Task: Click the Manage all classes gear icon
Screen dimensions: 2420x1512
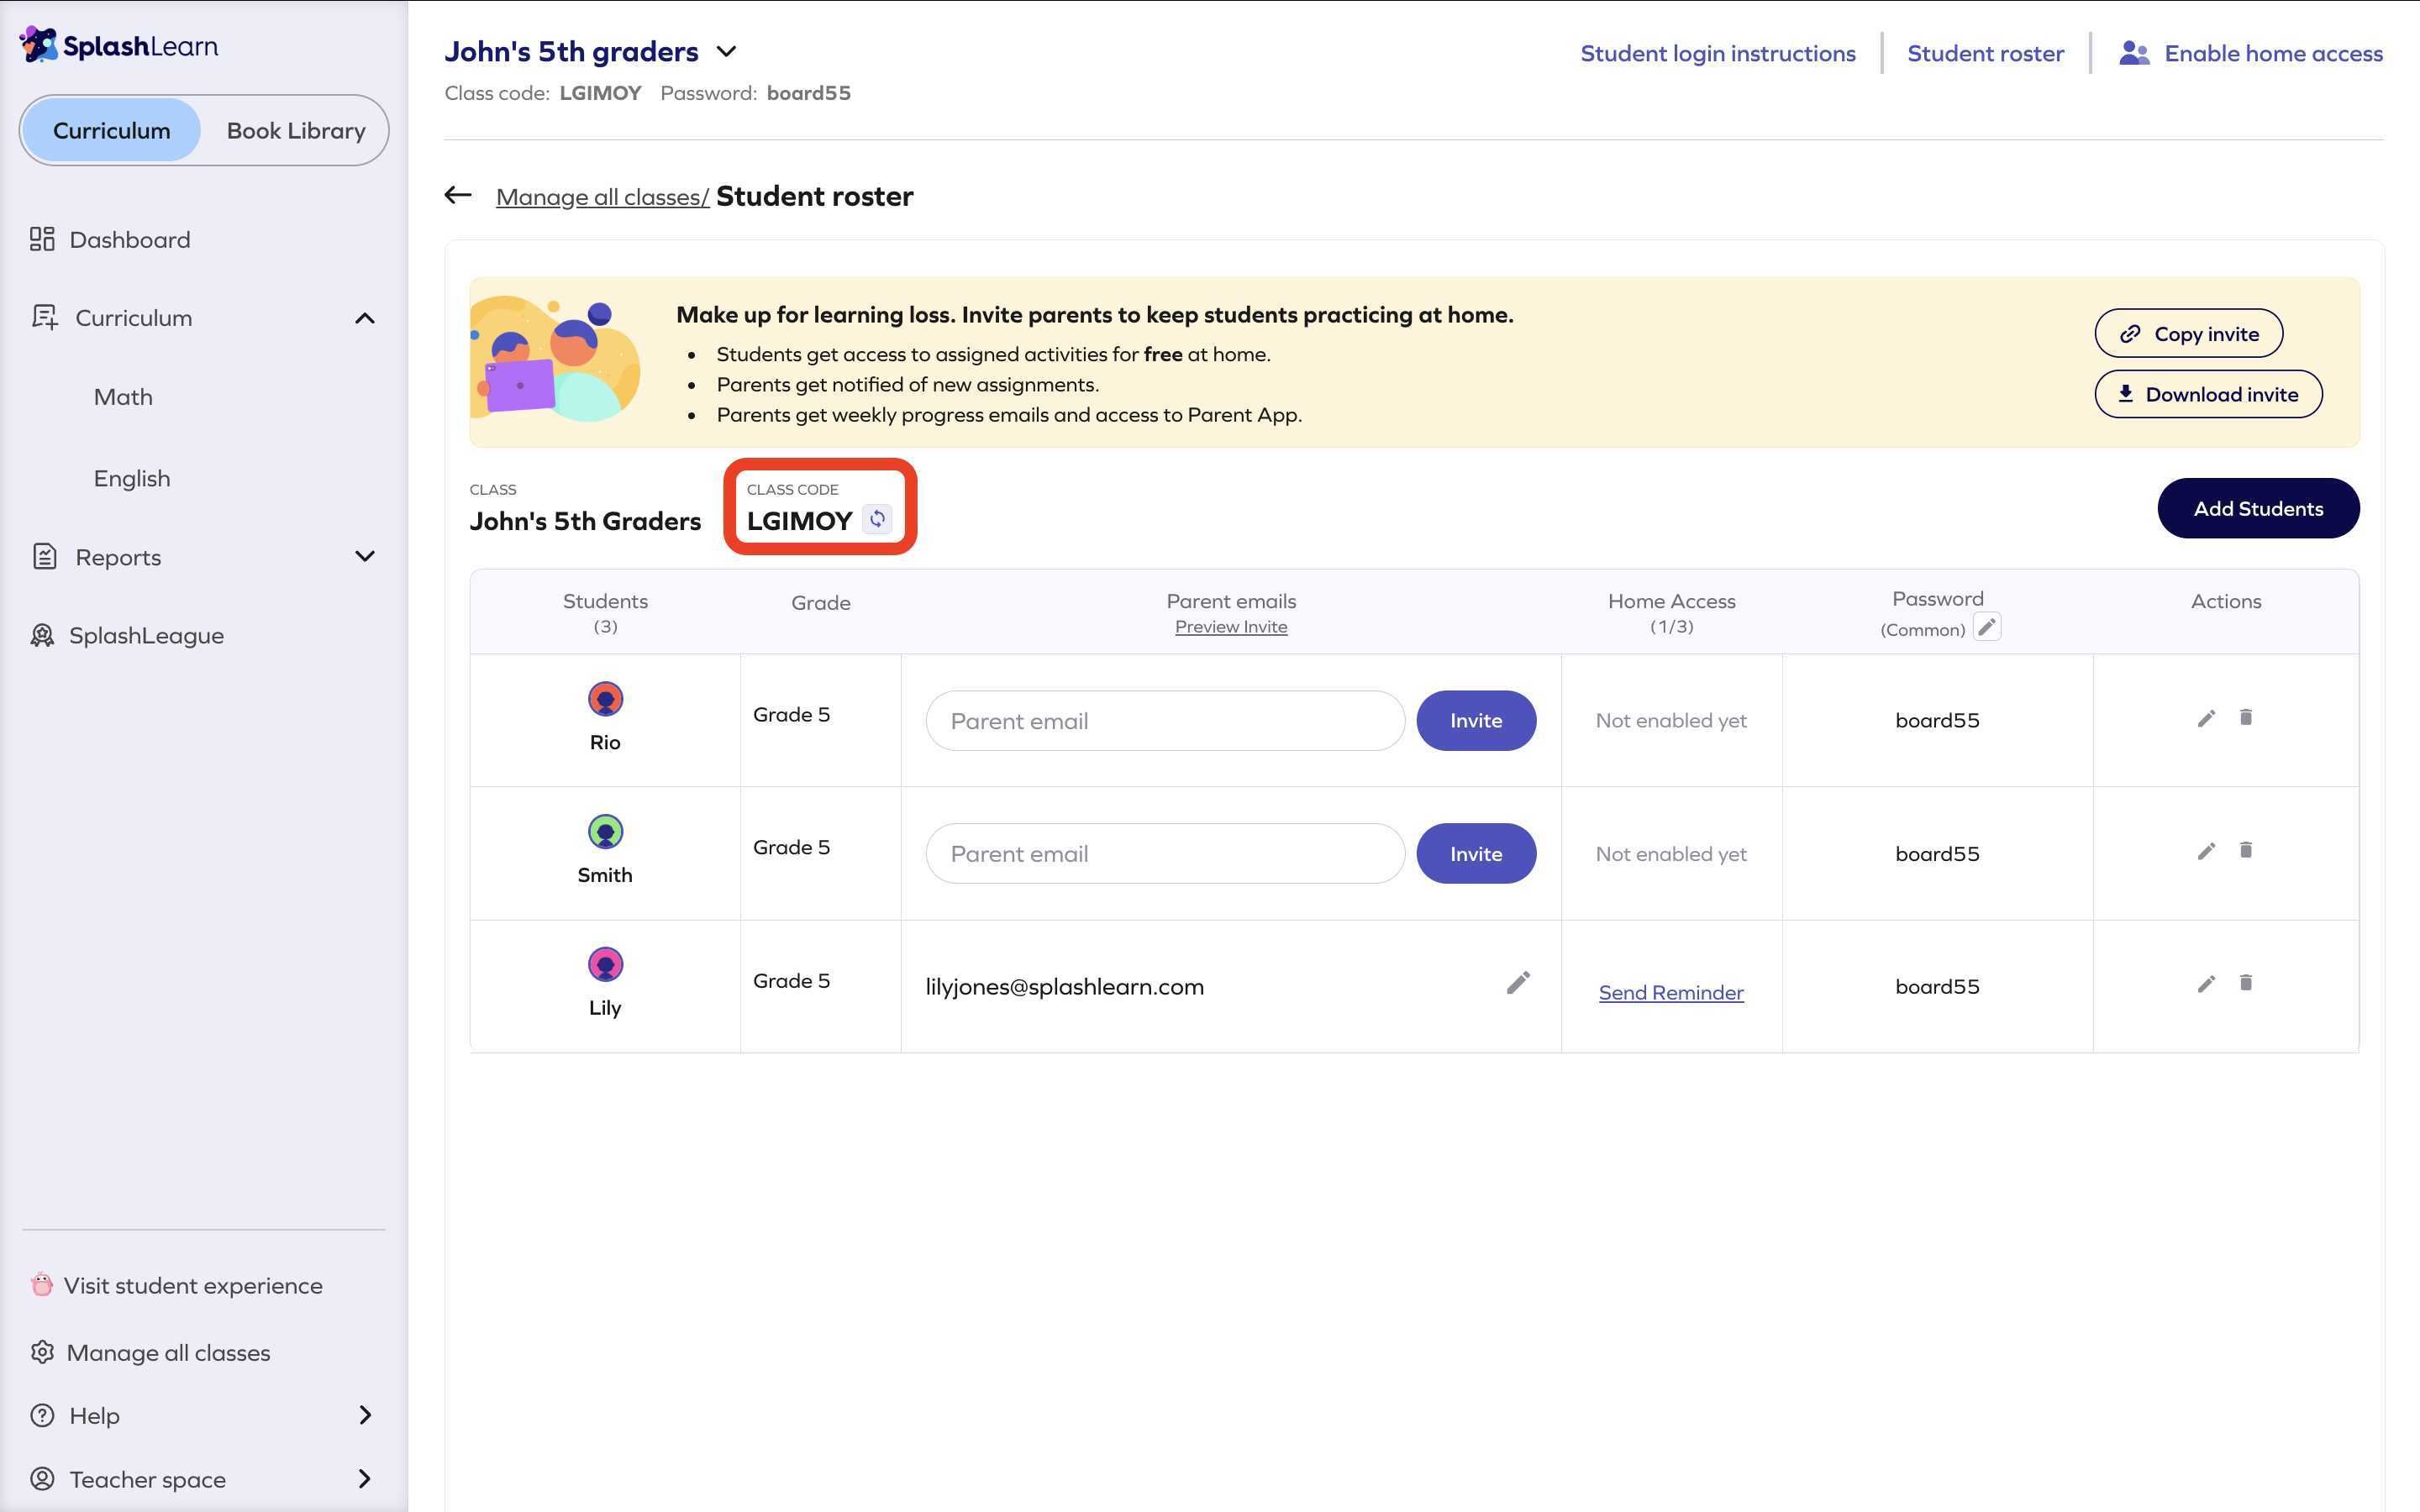Action: click(x=42, y=1352)
